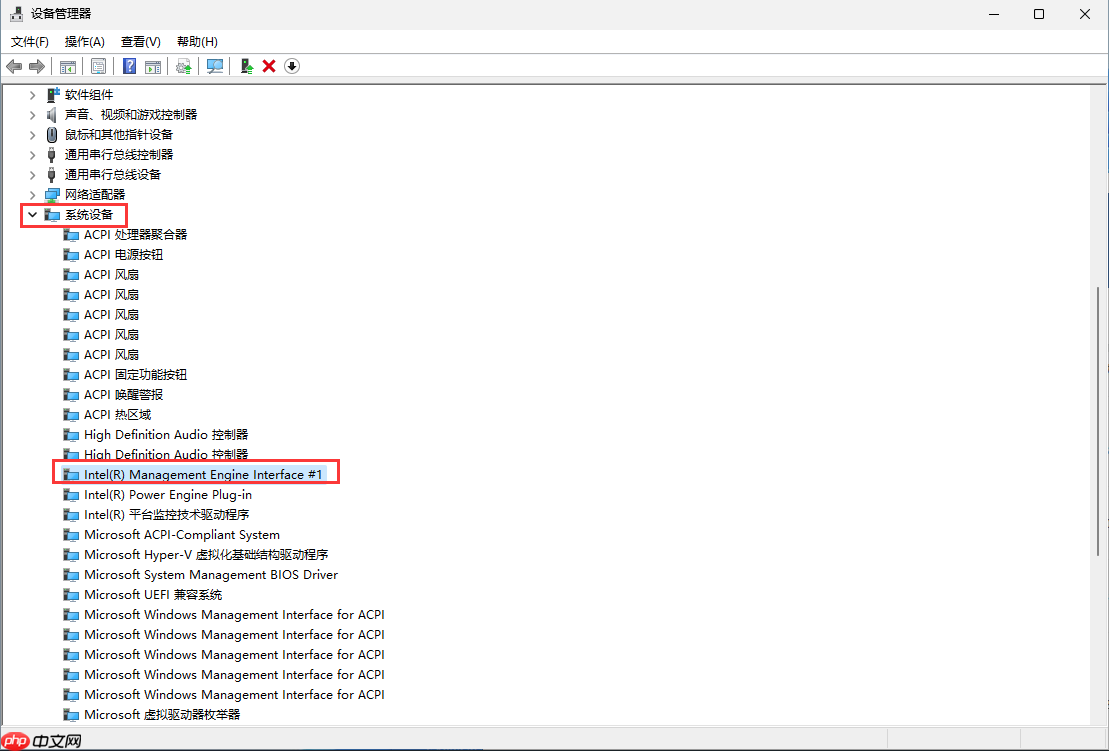This screenshot has height=751, width=1109.
Task: Click the forward arrow in the toolbar
Action: coord(37,66)
